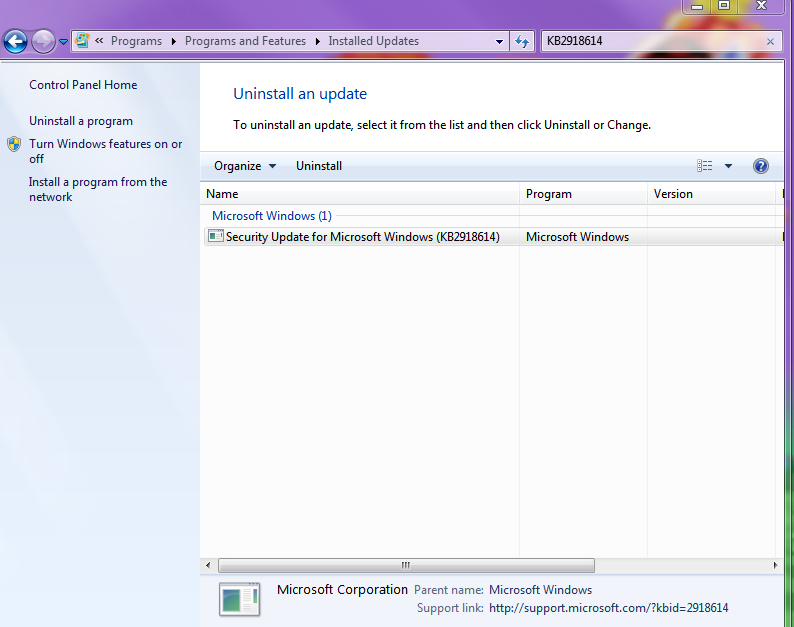Click the greyed Forward arrow button

[44, 42]
